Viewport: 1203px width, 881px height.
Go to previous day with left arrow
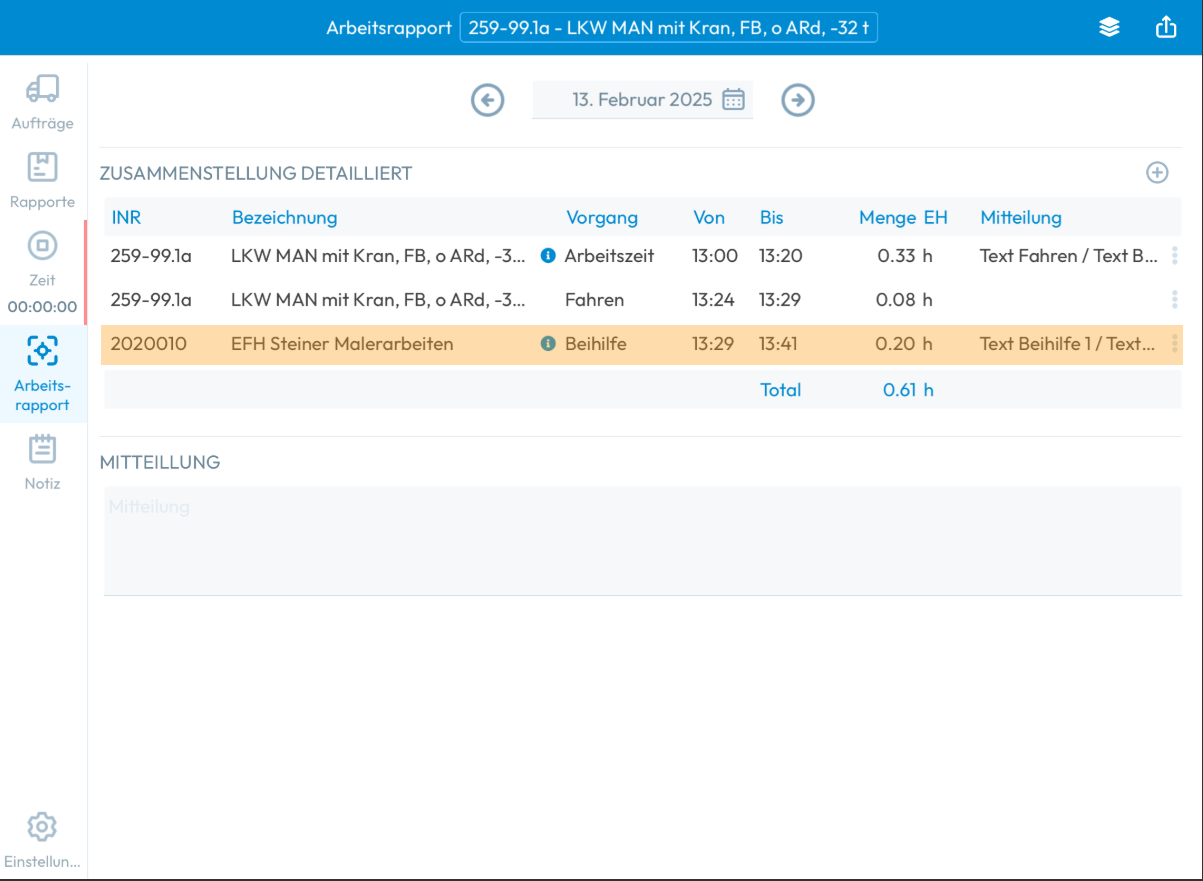point(488,100)
